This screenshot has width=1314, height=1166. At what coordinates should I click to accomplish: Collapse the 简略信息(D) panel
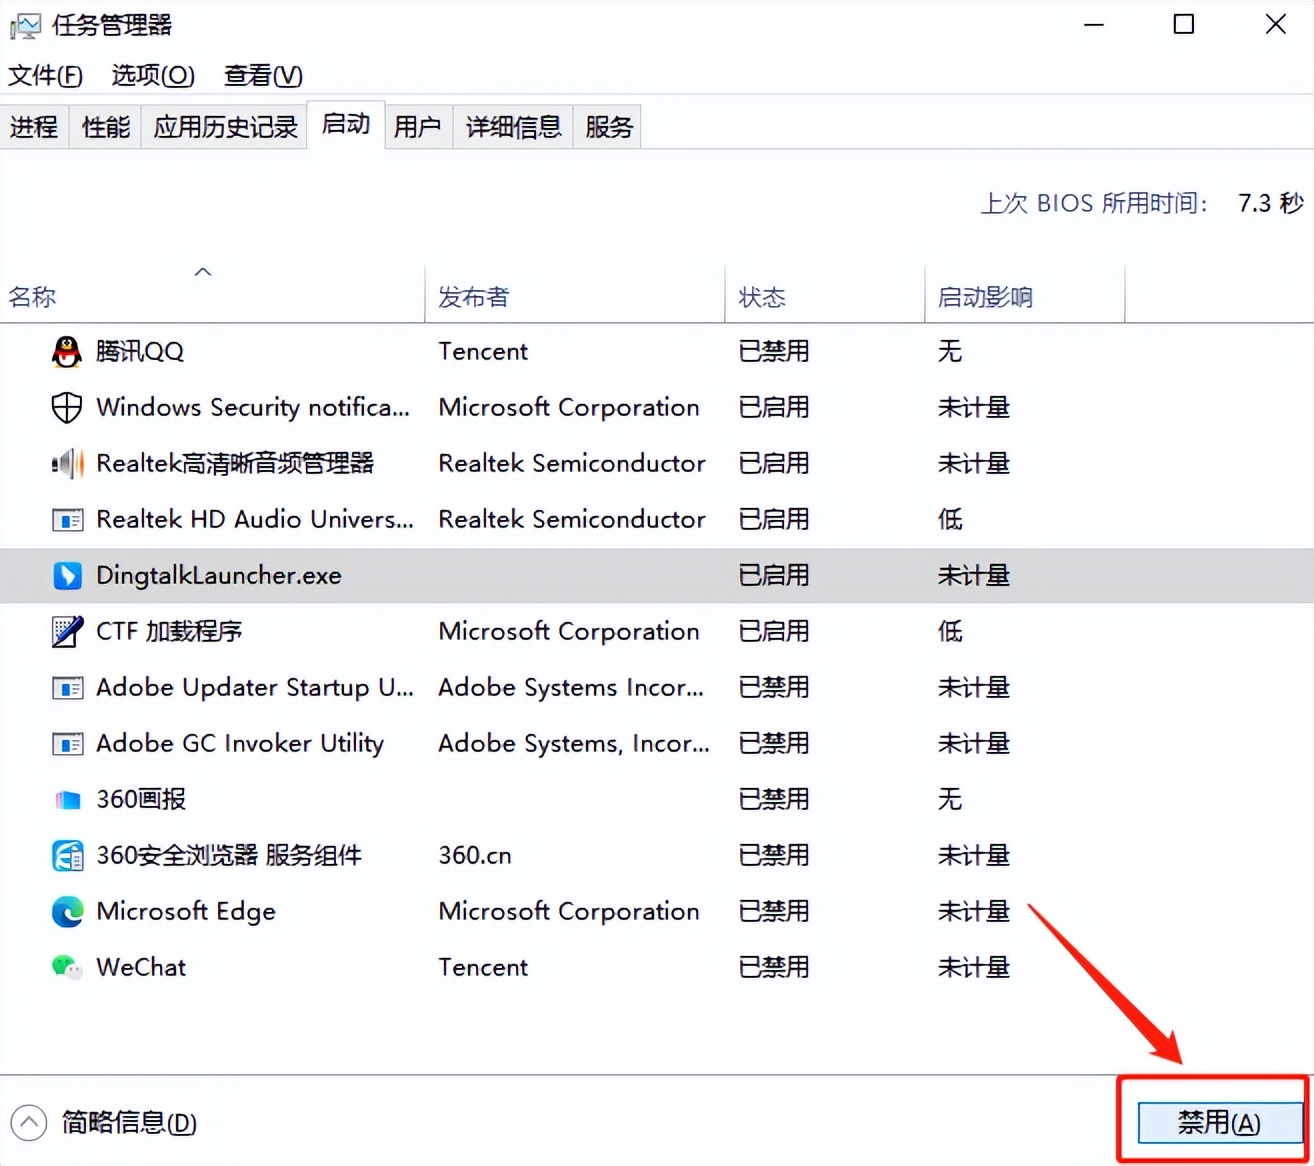click(28, 1123)
